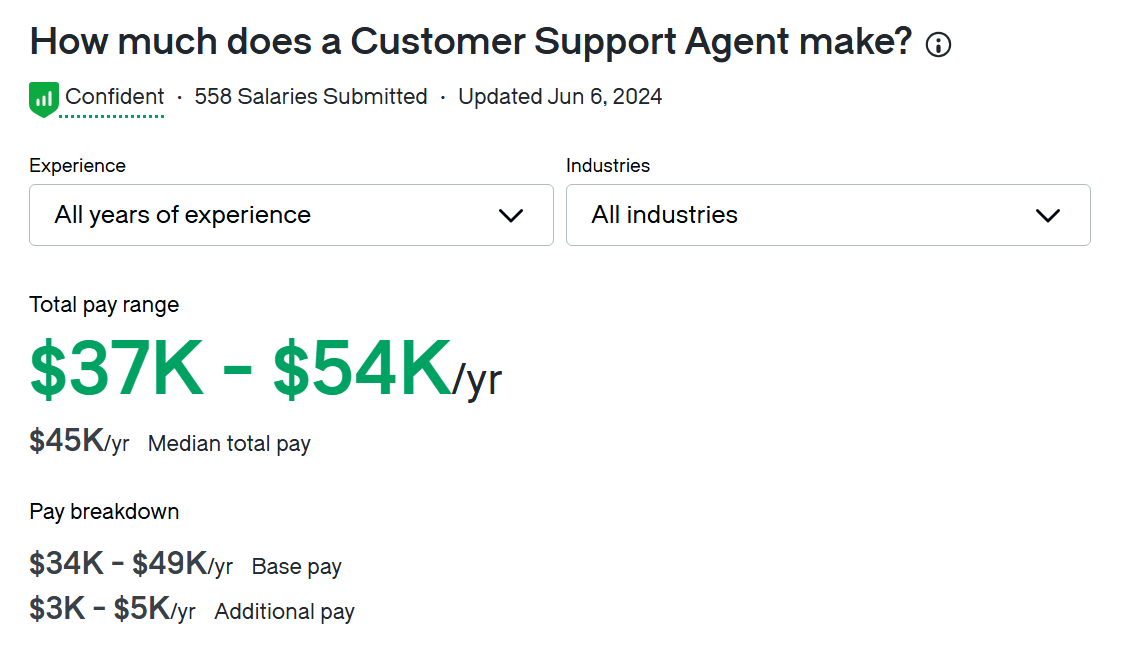Click the "Experience" label above the dropdown
The height and width of the screenshot is (648, 1142).
pos(77,166)
